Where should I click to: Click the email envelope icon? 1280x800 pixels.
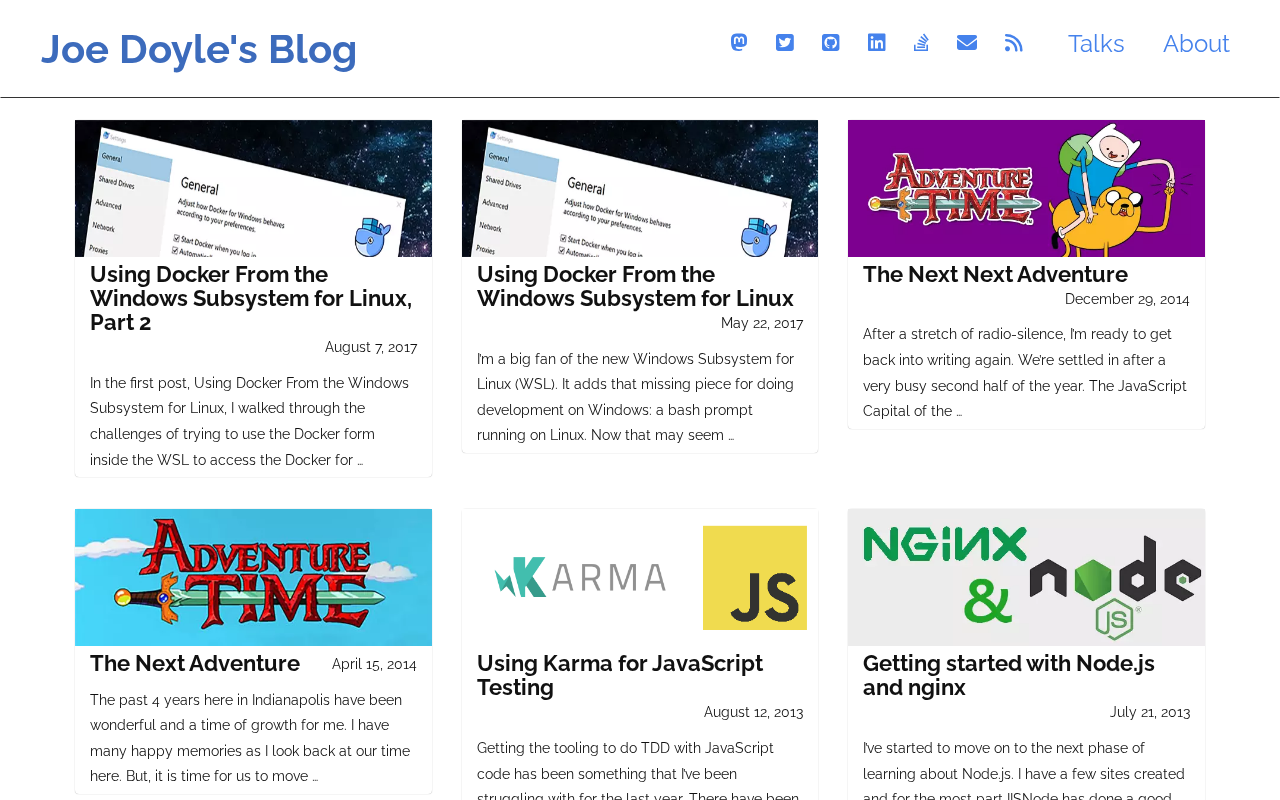(x=967, y=42)
